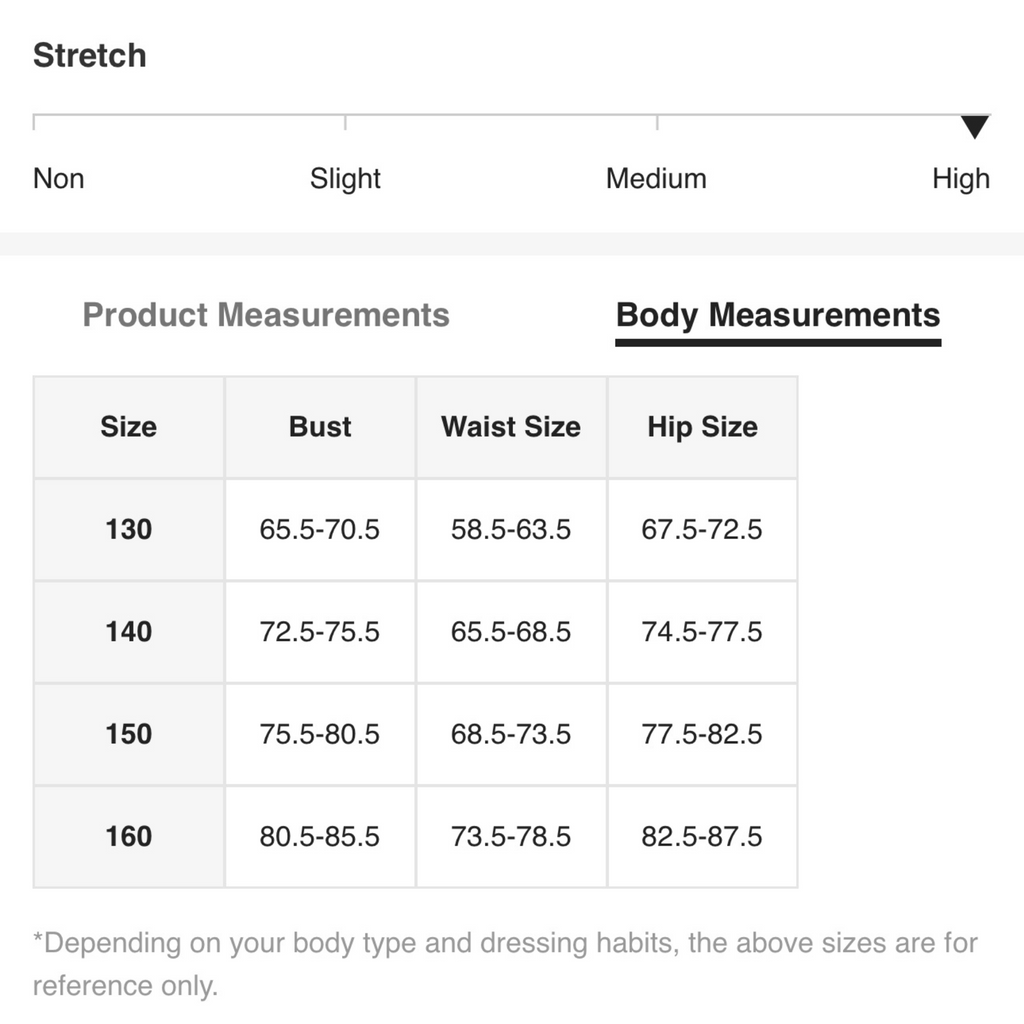Click the High stretch label
Viewport: 1024px width, 1024px height.
[x=960, y=179]
